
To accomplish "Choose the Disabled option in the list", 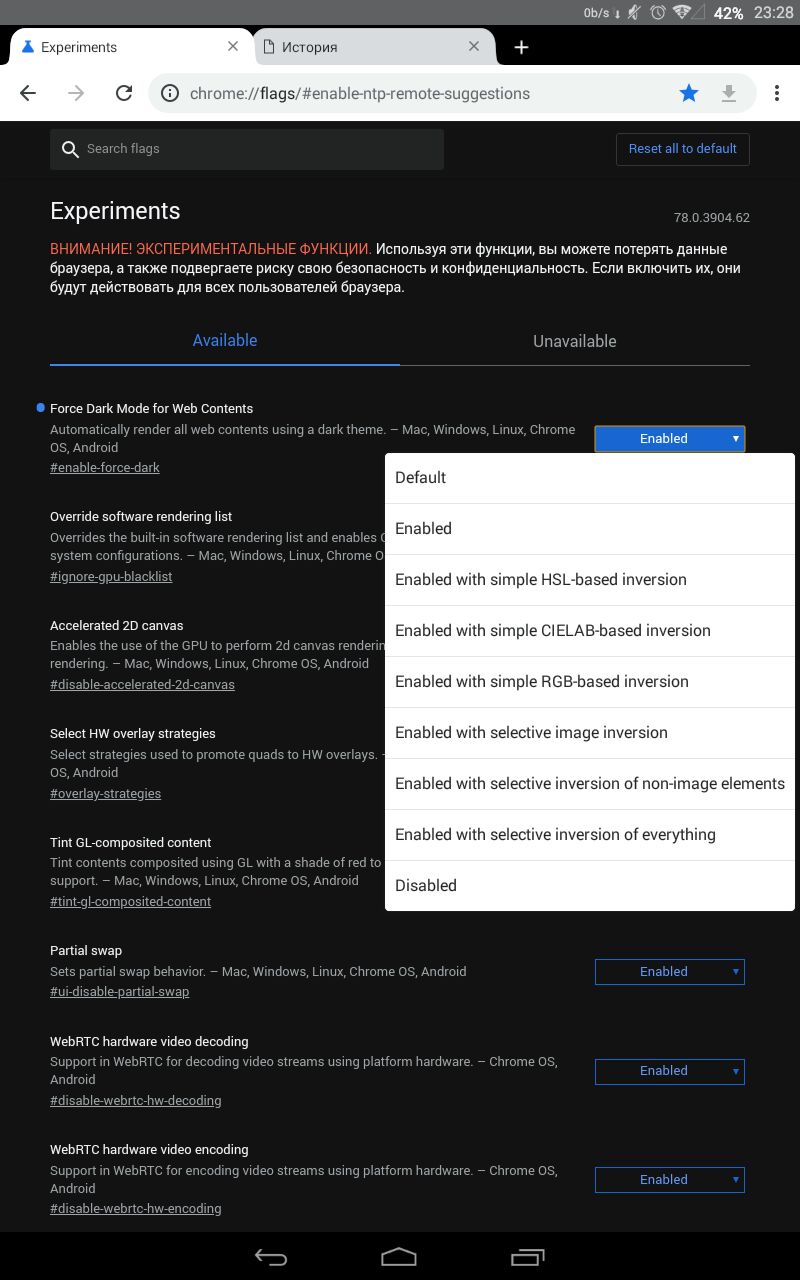I will (426, 885).
